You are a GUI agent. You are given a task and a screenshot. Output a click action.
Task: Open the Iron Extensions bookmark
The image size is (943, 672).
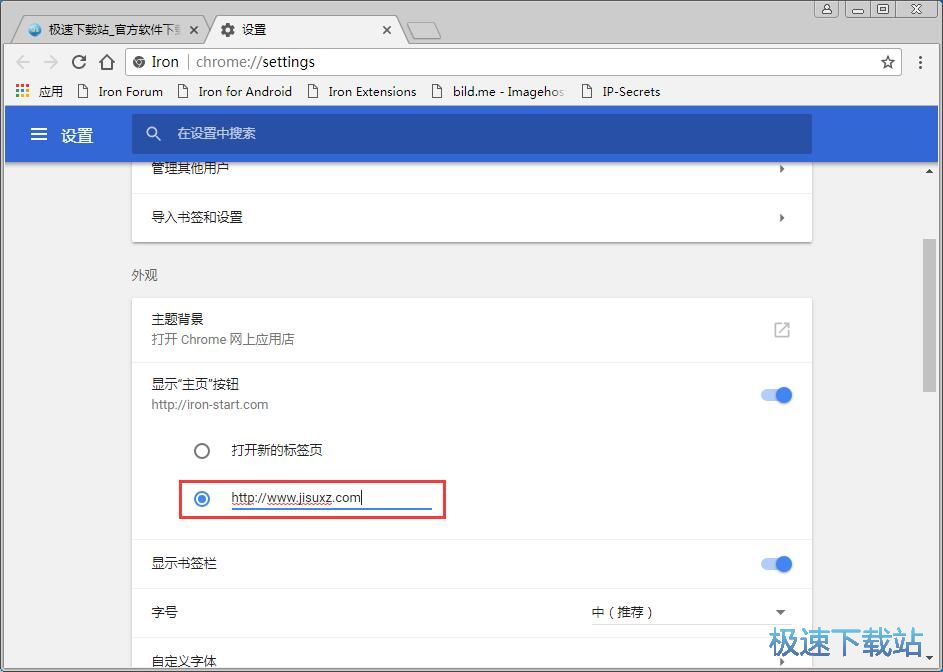pyautogui.click(x=371, y=91)
